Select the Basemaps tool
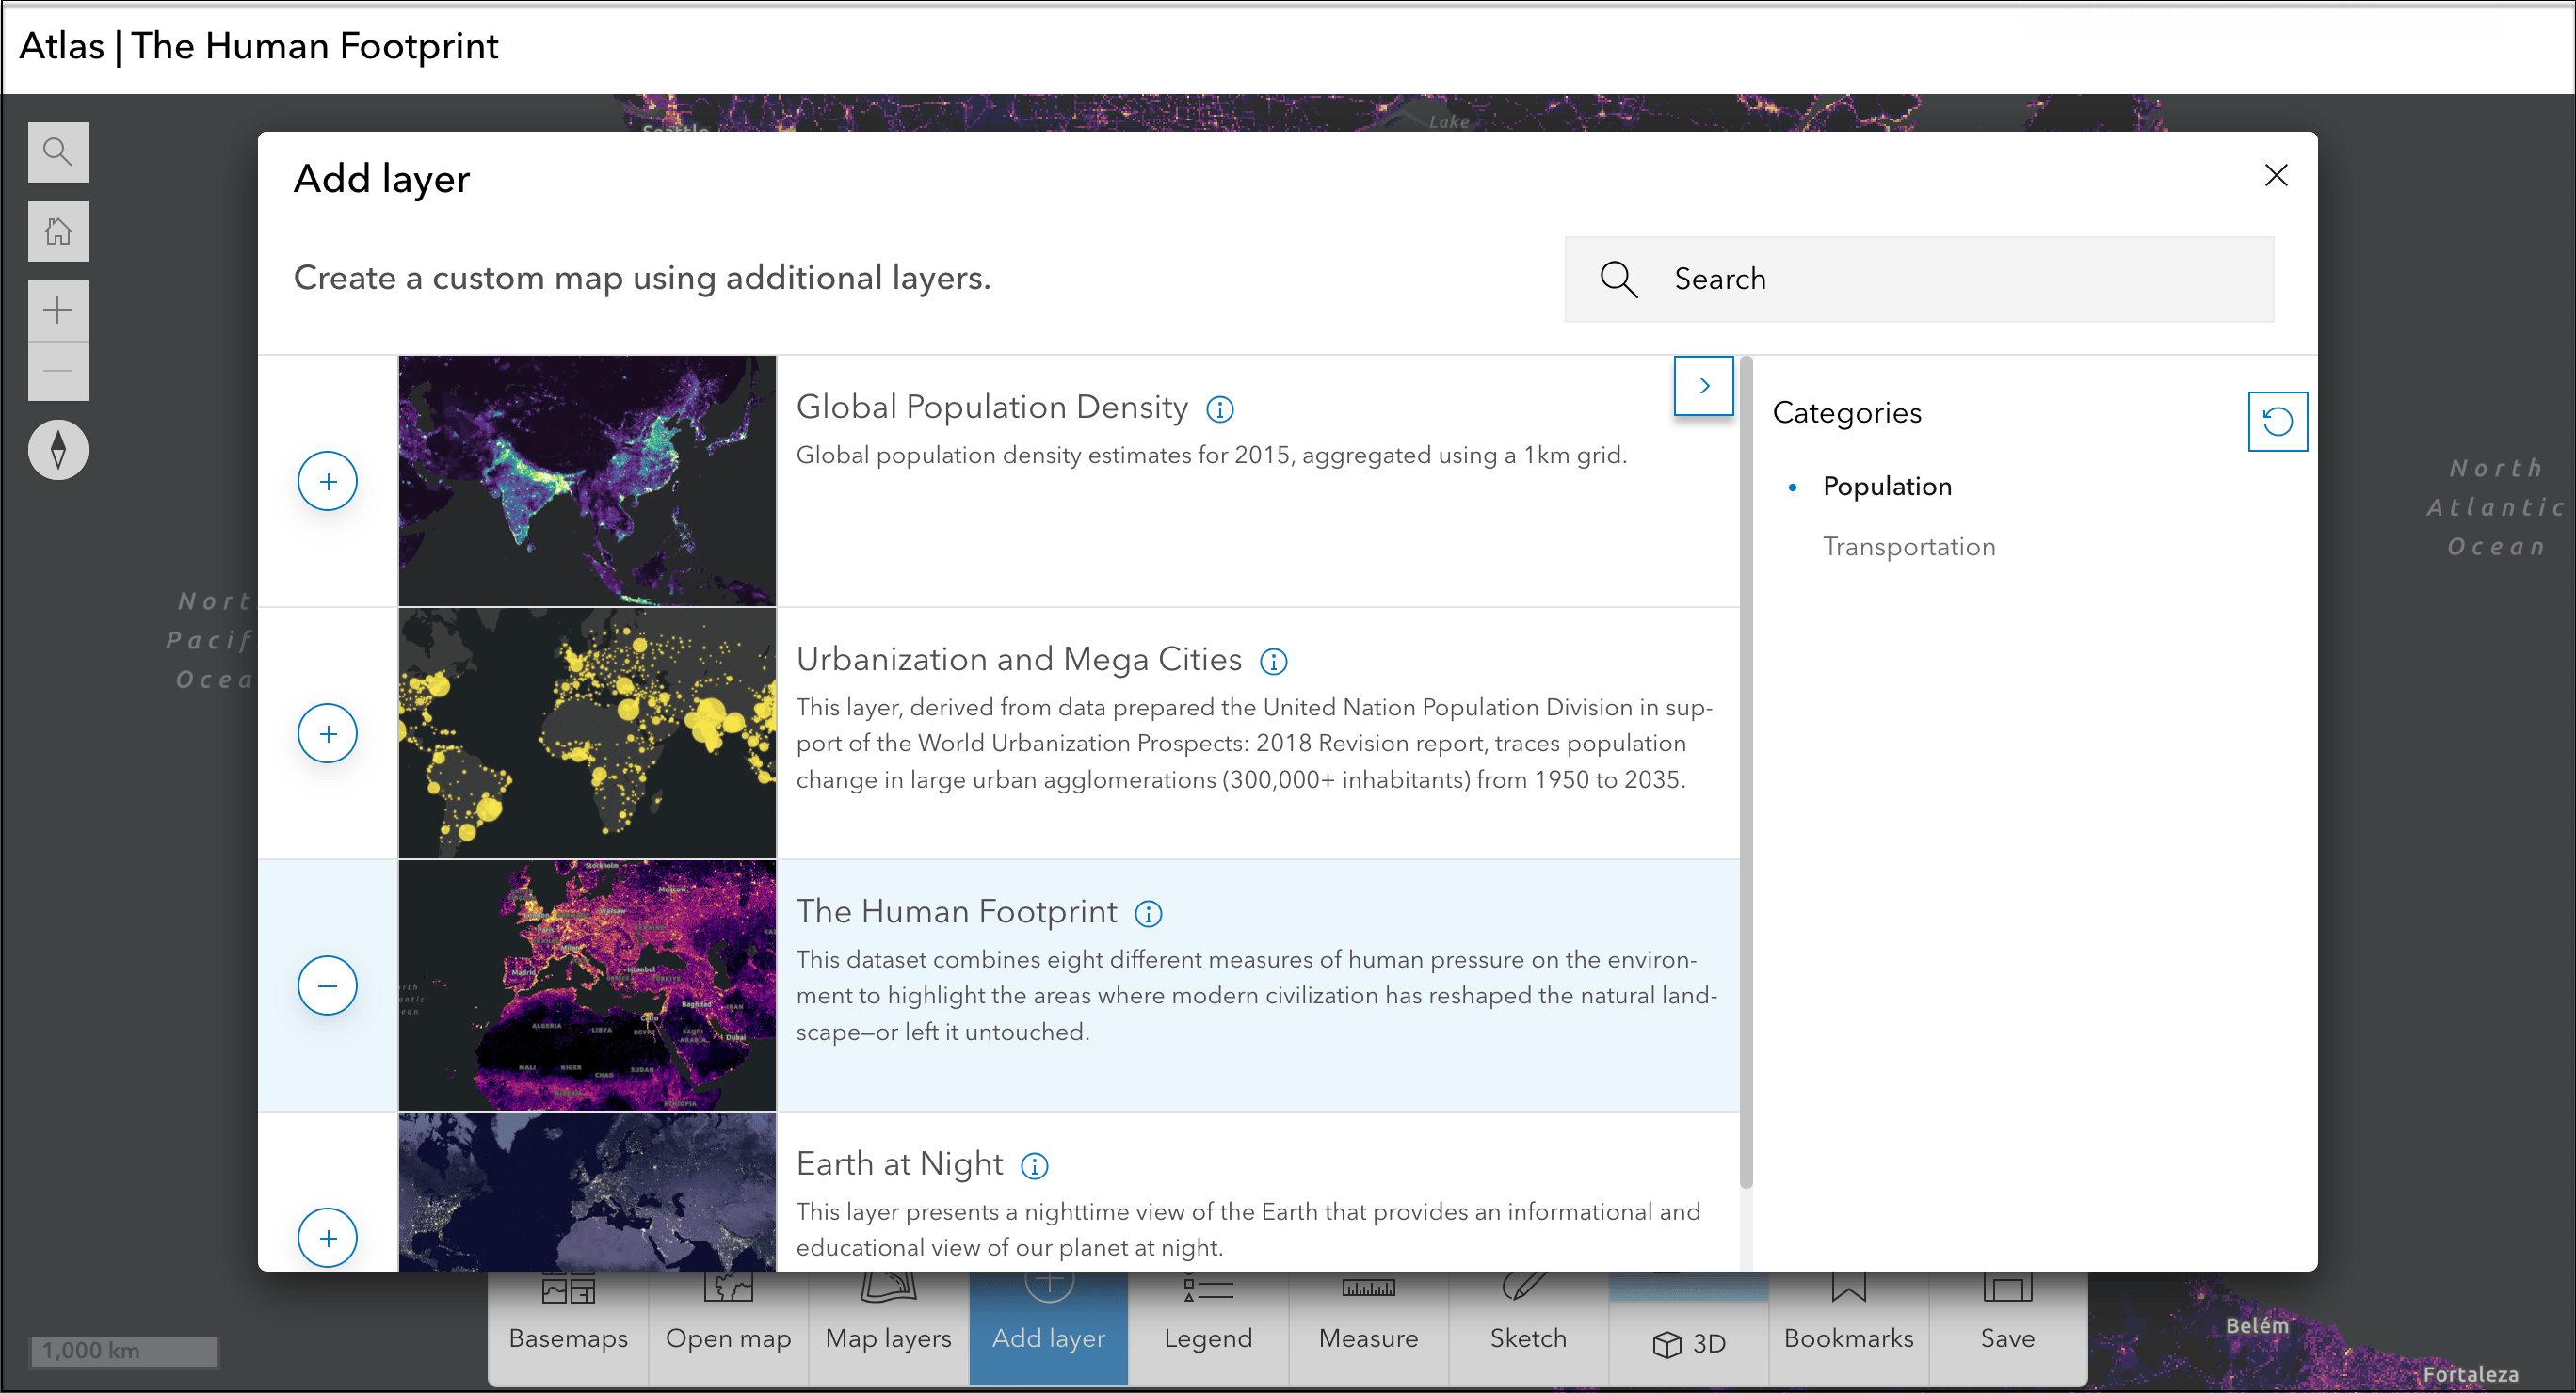 click(567, 1320)
